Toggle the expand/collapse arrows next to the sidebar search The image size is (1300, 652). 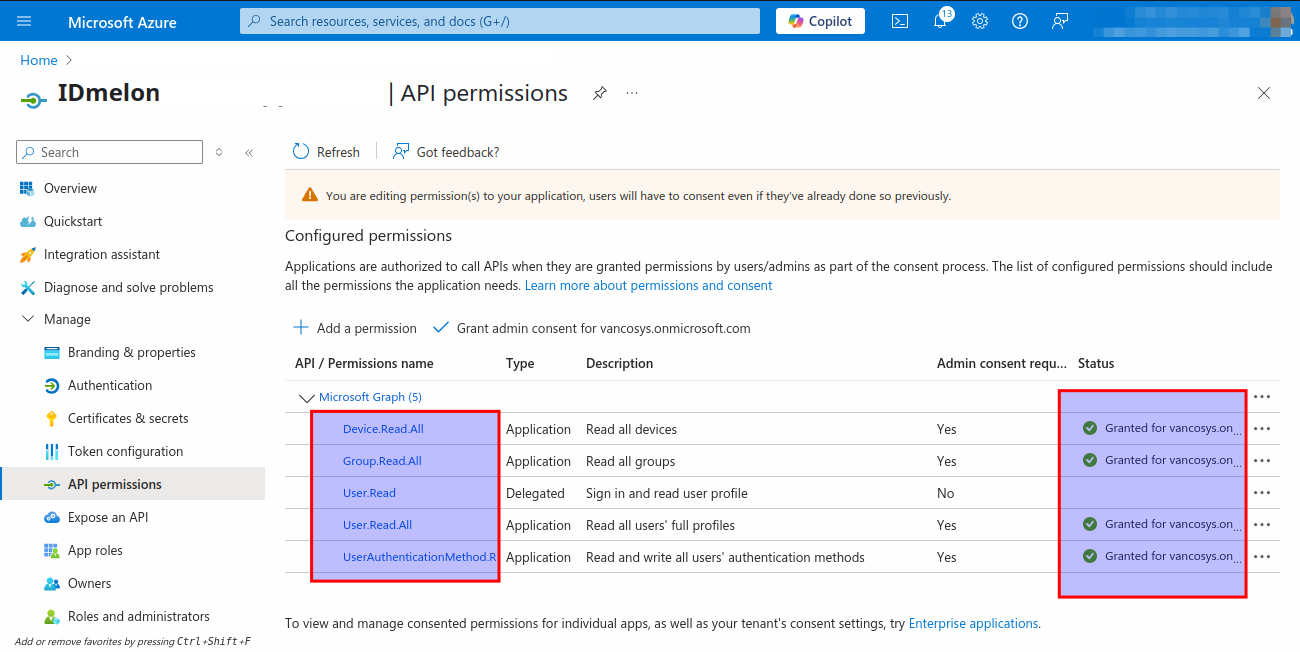coord(219,152)
